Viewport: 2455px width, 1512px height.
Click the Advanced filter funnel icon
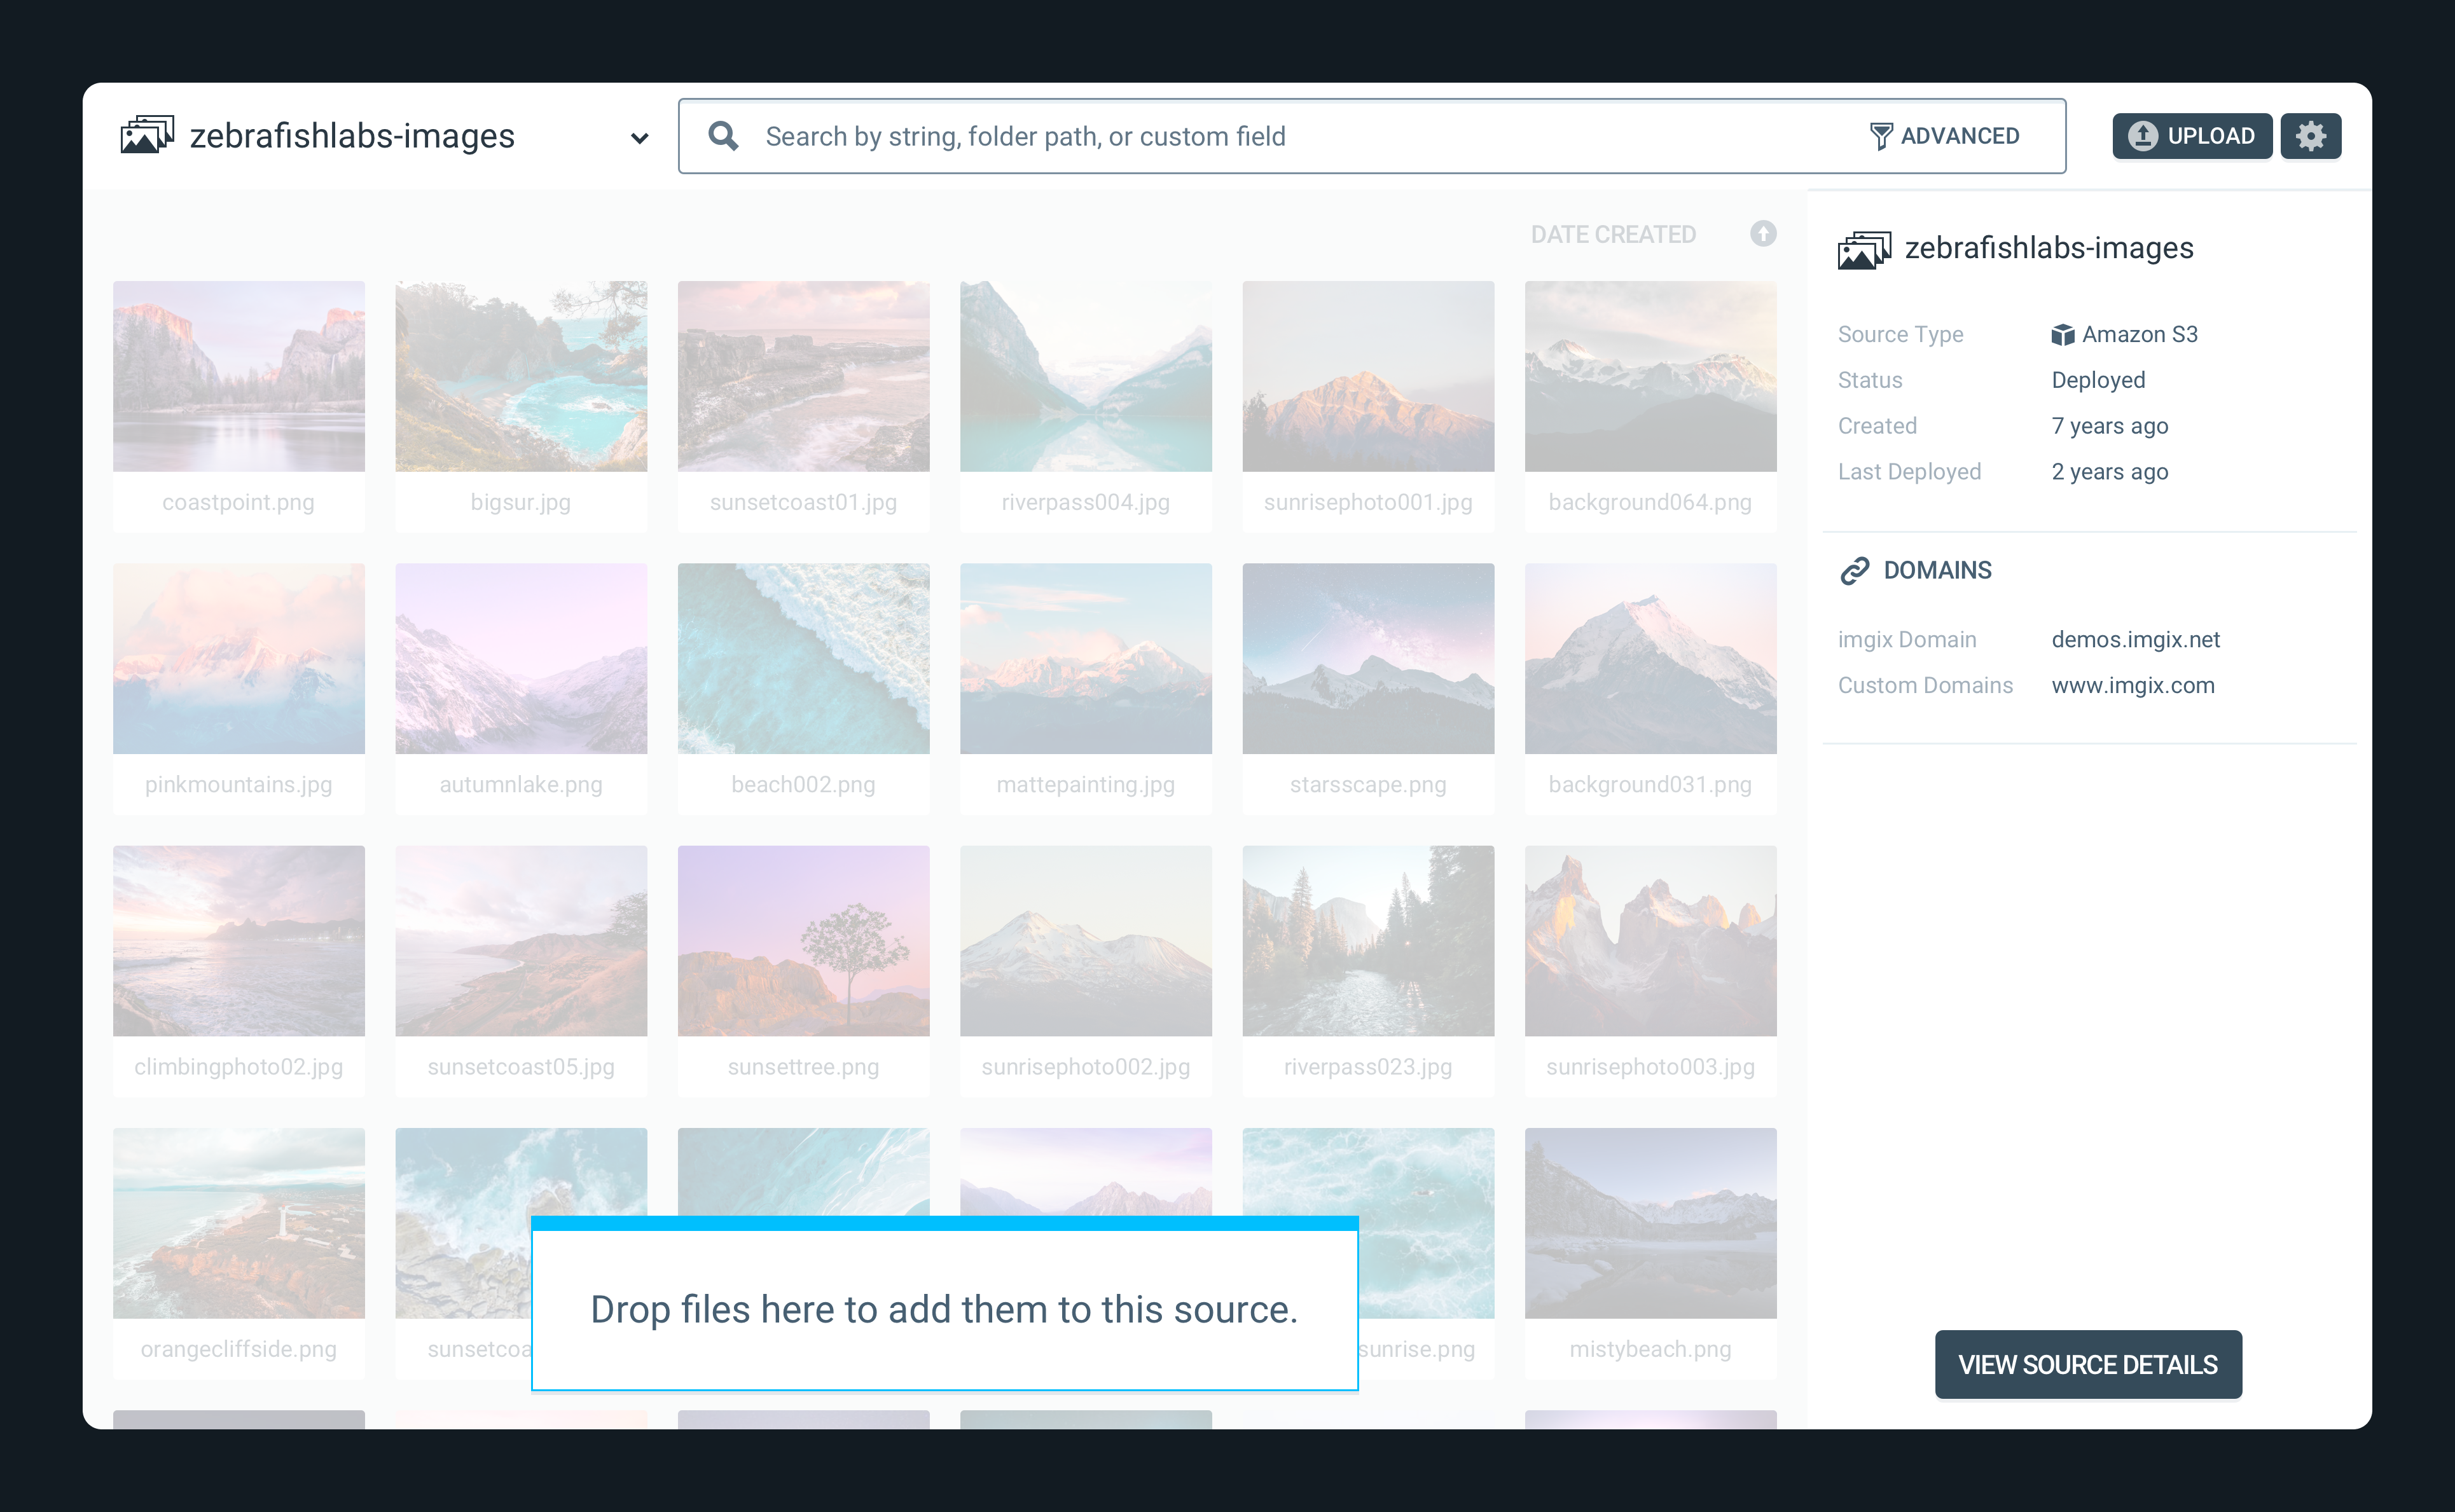coord(1882,135)
